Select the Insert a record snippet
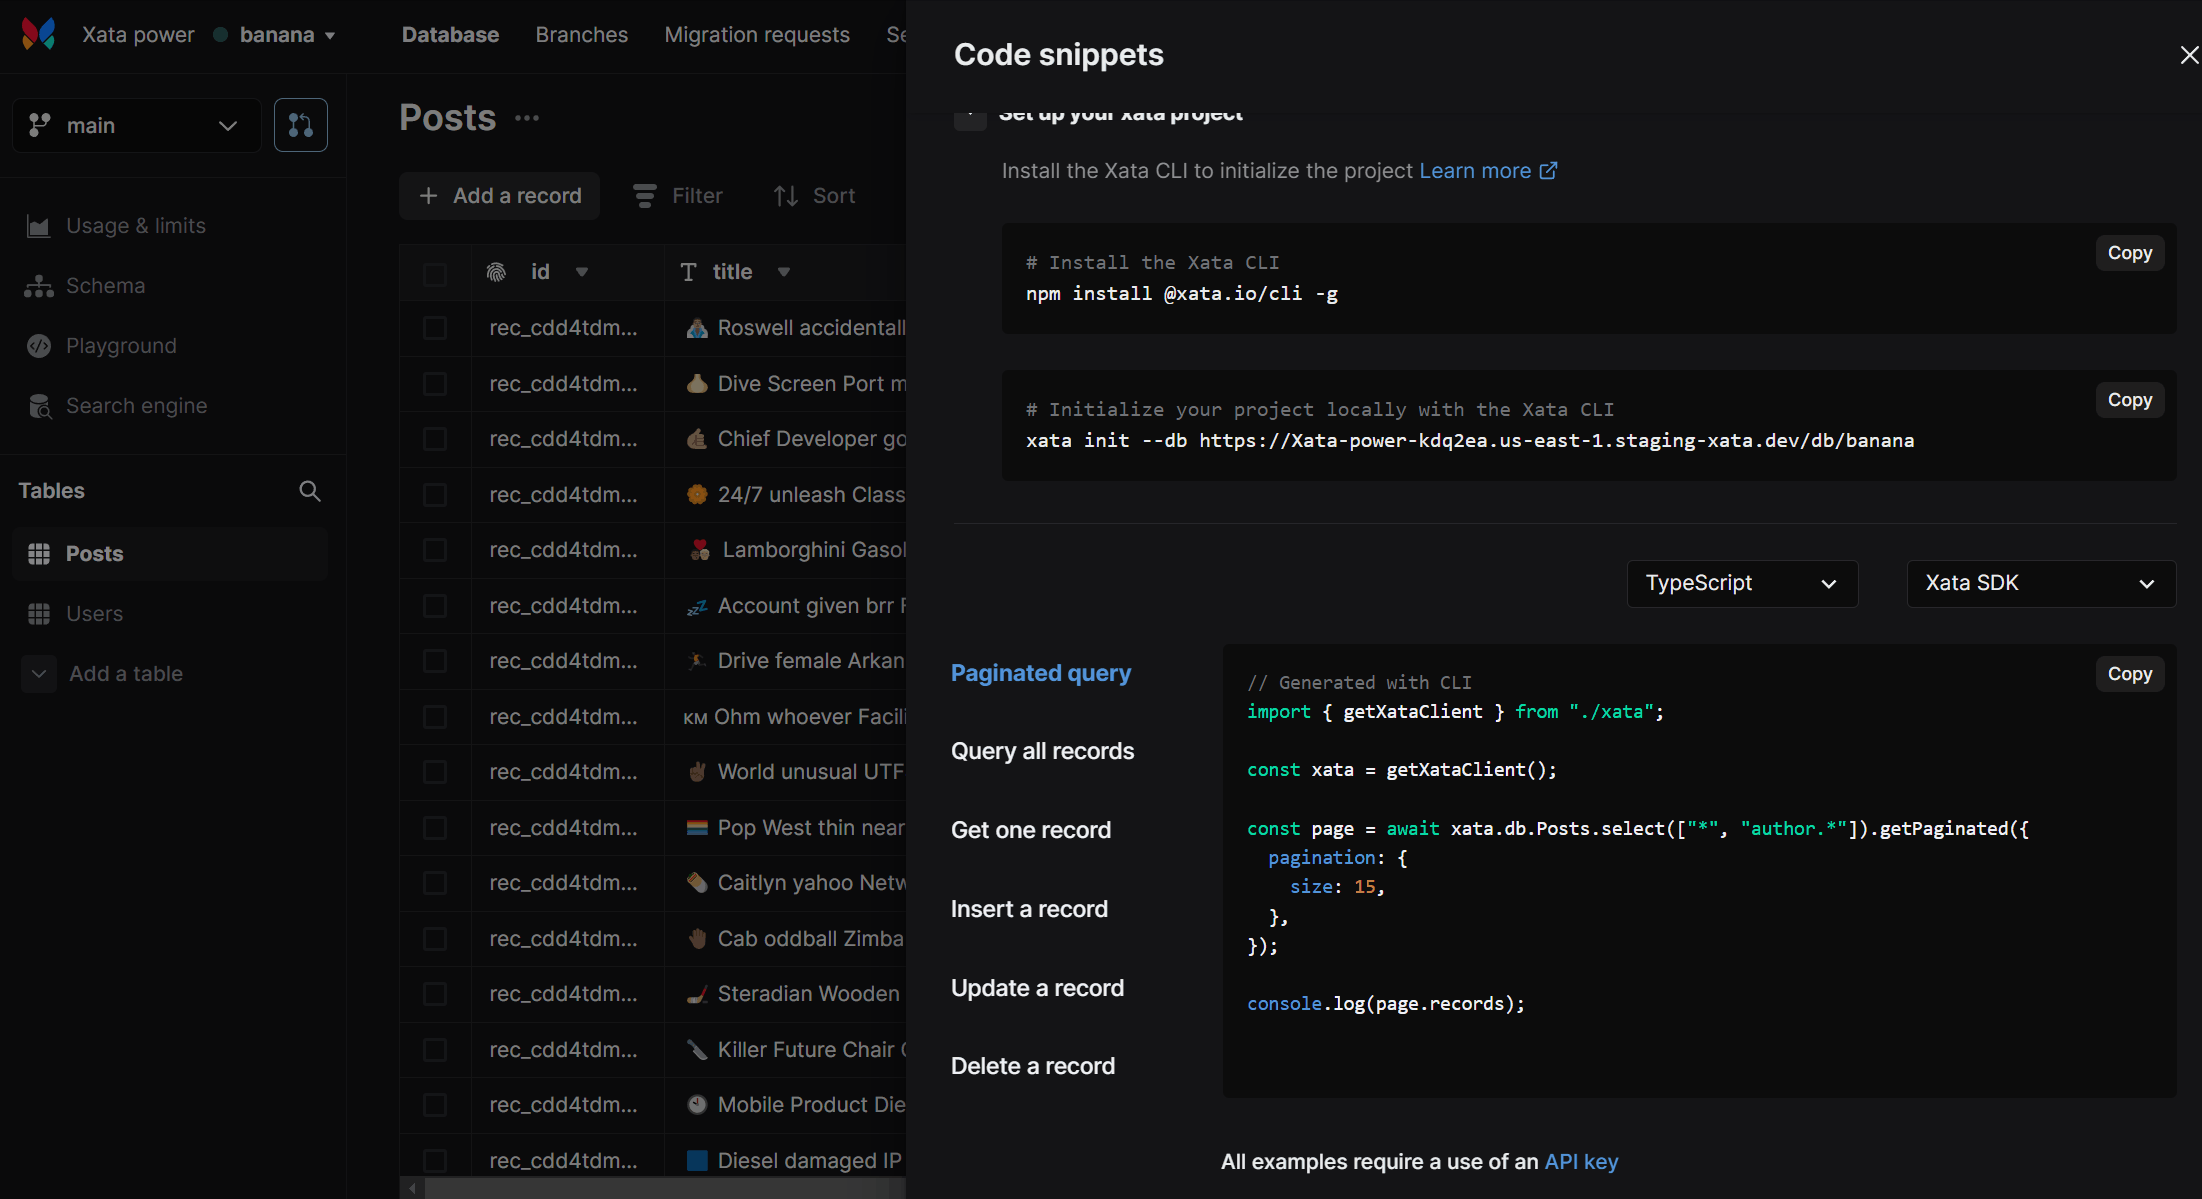Viewport: 2202px width, 1199px height. click(1029, 909)
